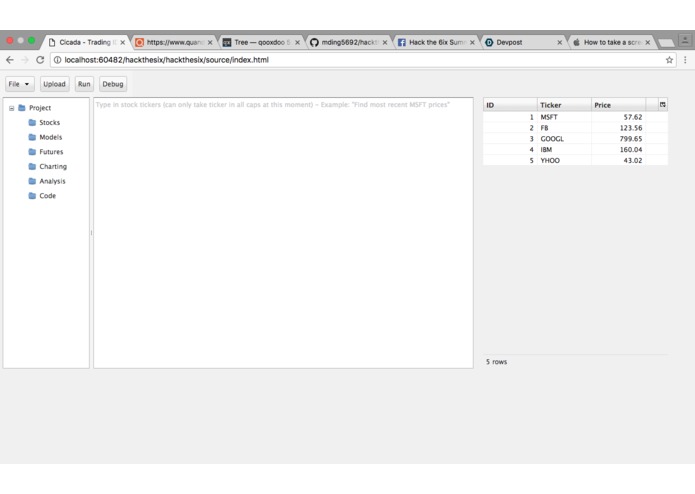Bookmark this page with star icon

[x=669, y=60]
